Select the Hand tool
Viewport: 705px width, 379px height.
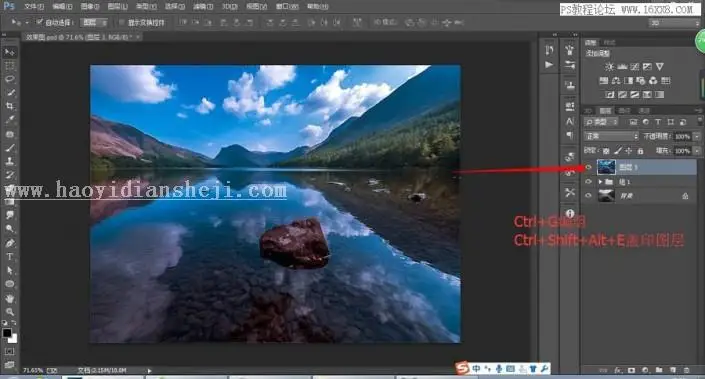click(x=9, y=298)
